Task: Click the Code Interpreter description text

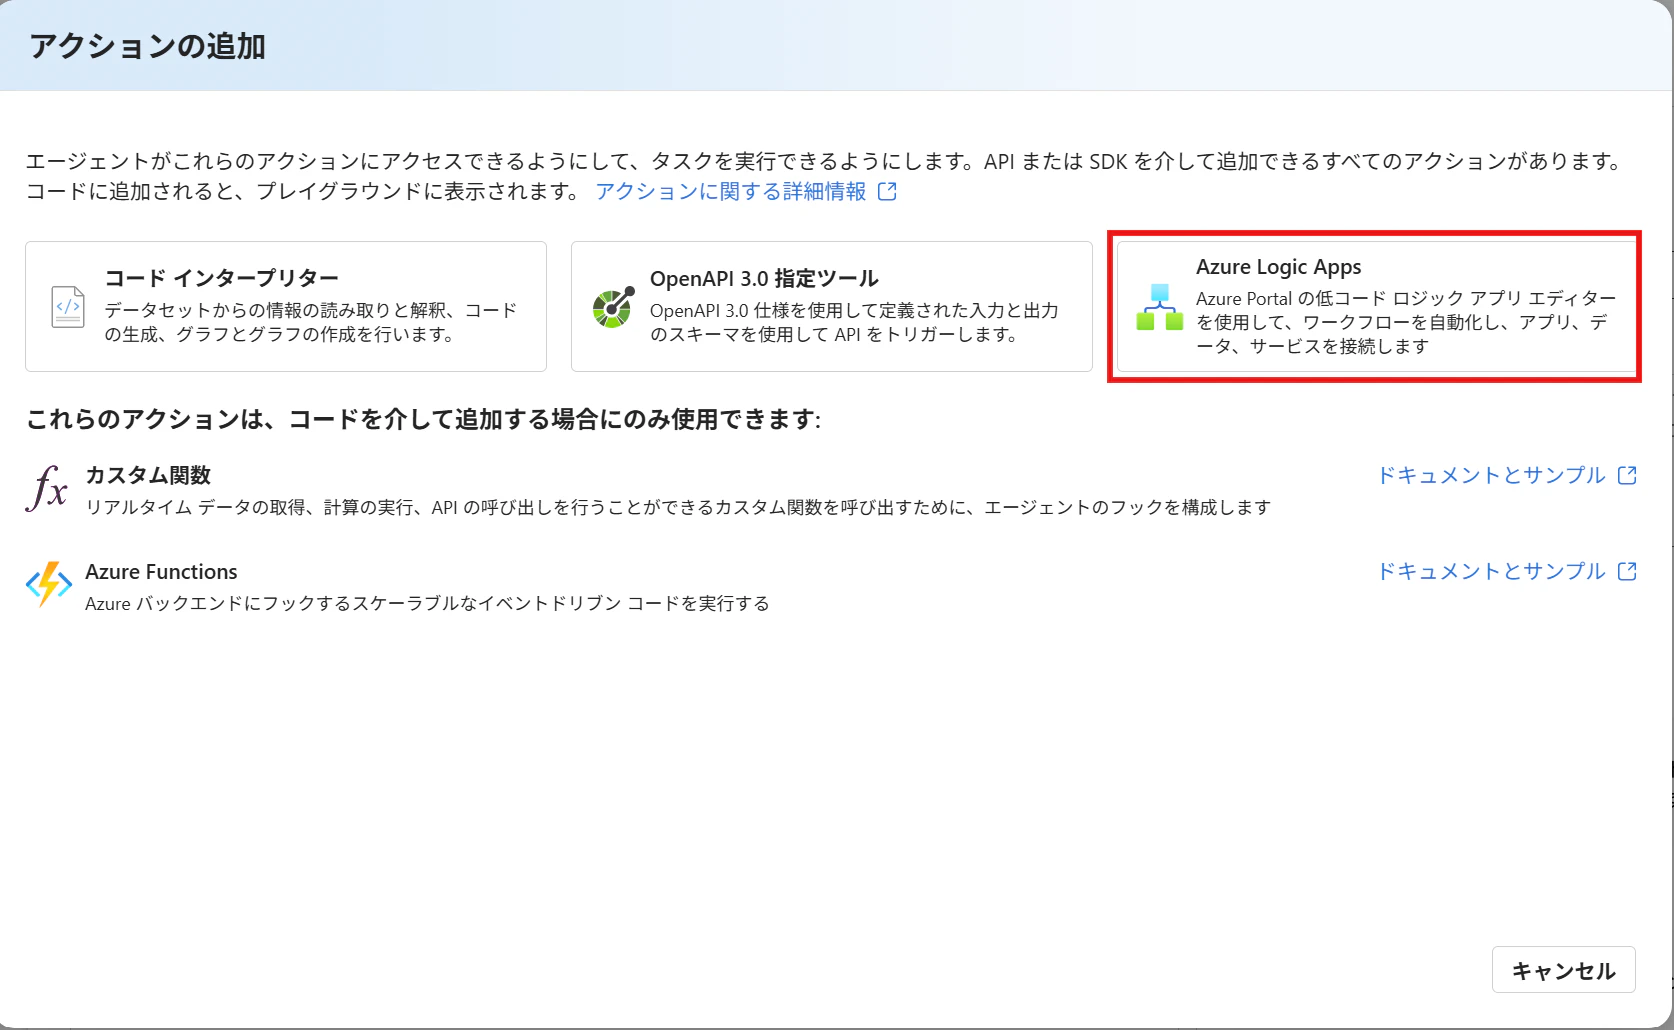Action: [x=311, y=322]
